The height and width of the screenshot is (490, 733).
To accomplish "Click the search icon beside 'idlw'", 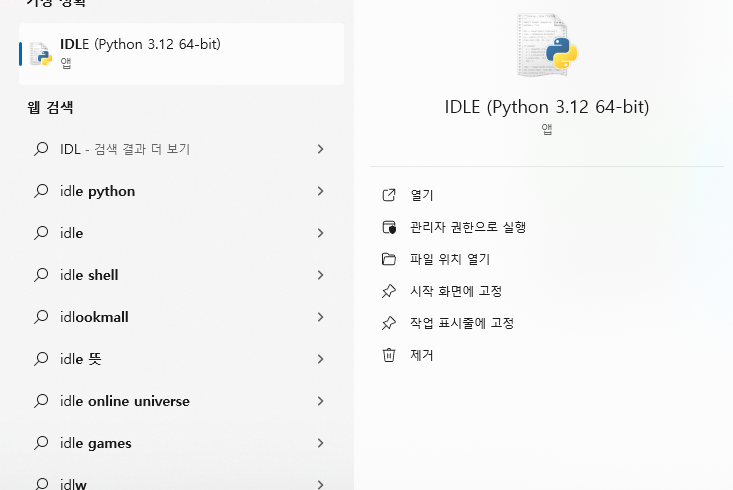I will [x=41, y=484].
